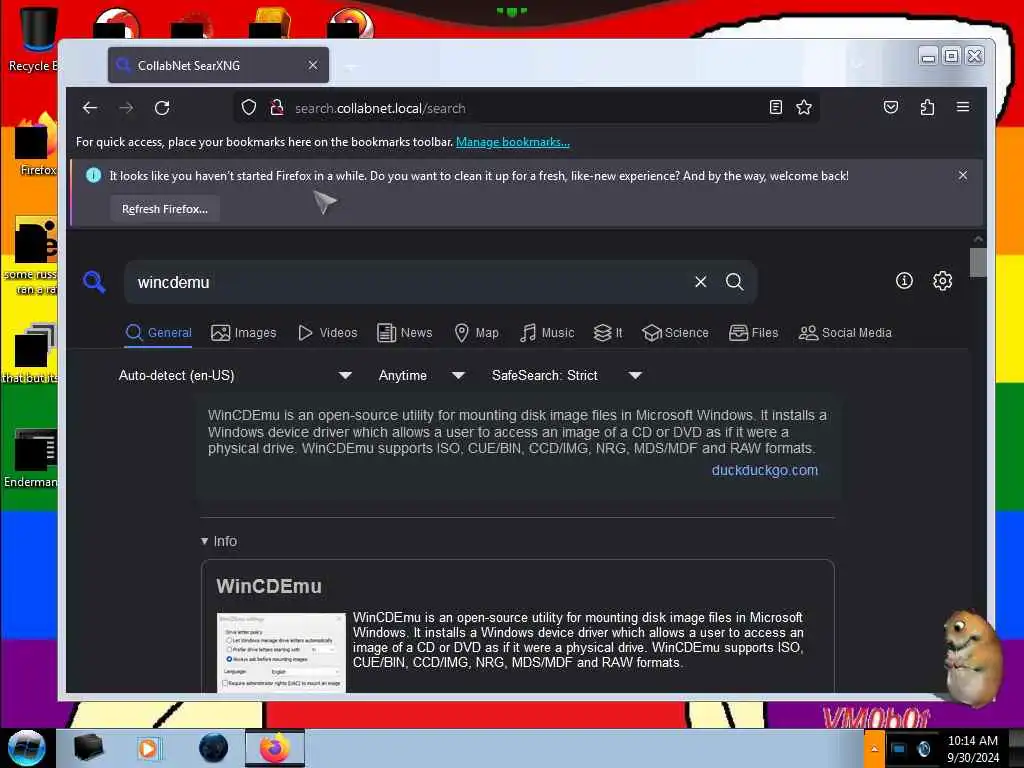Switch to the Videos tab
Screen dimensions: 1024x768
tap(327, 332)
